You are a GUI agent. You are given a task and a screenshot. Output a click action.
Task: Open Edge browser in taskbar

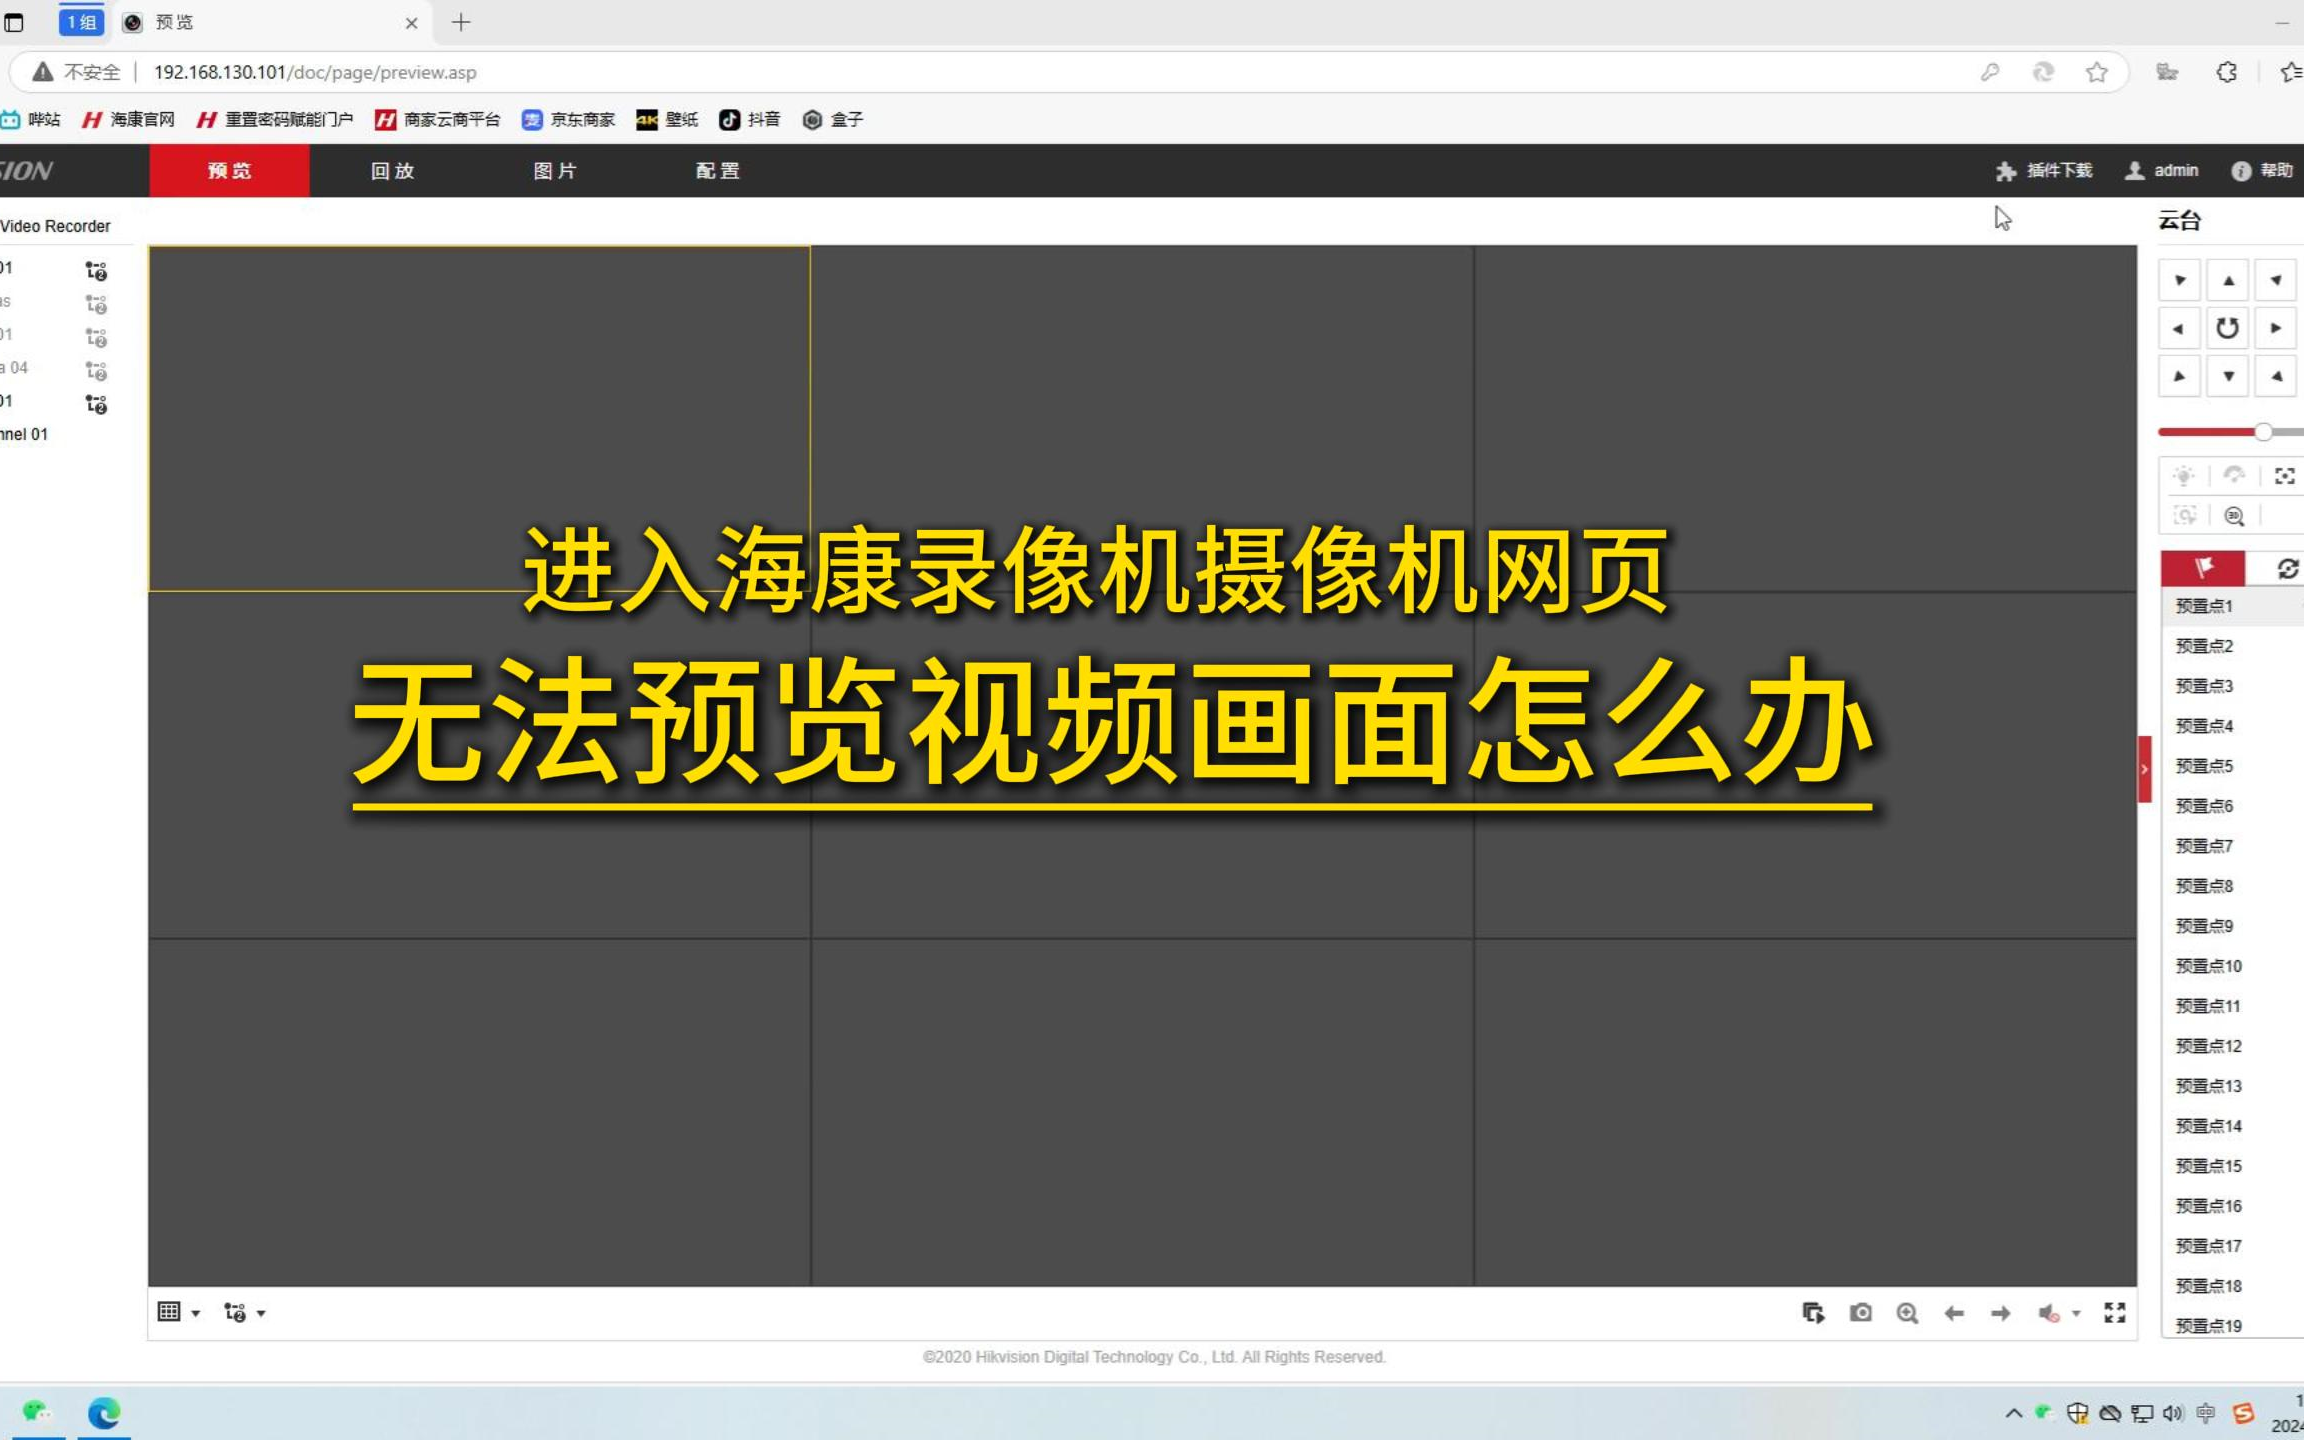coord(104,1413)
